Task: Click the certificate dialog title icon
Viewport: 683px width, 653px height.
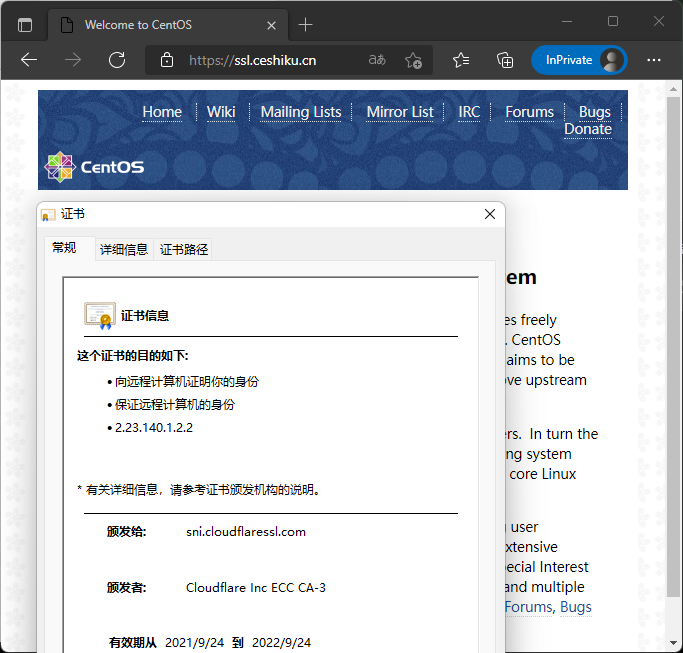Action: pos(48,214)
